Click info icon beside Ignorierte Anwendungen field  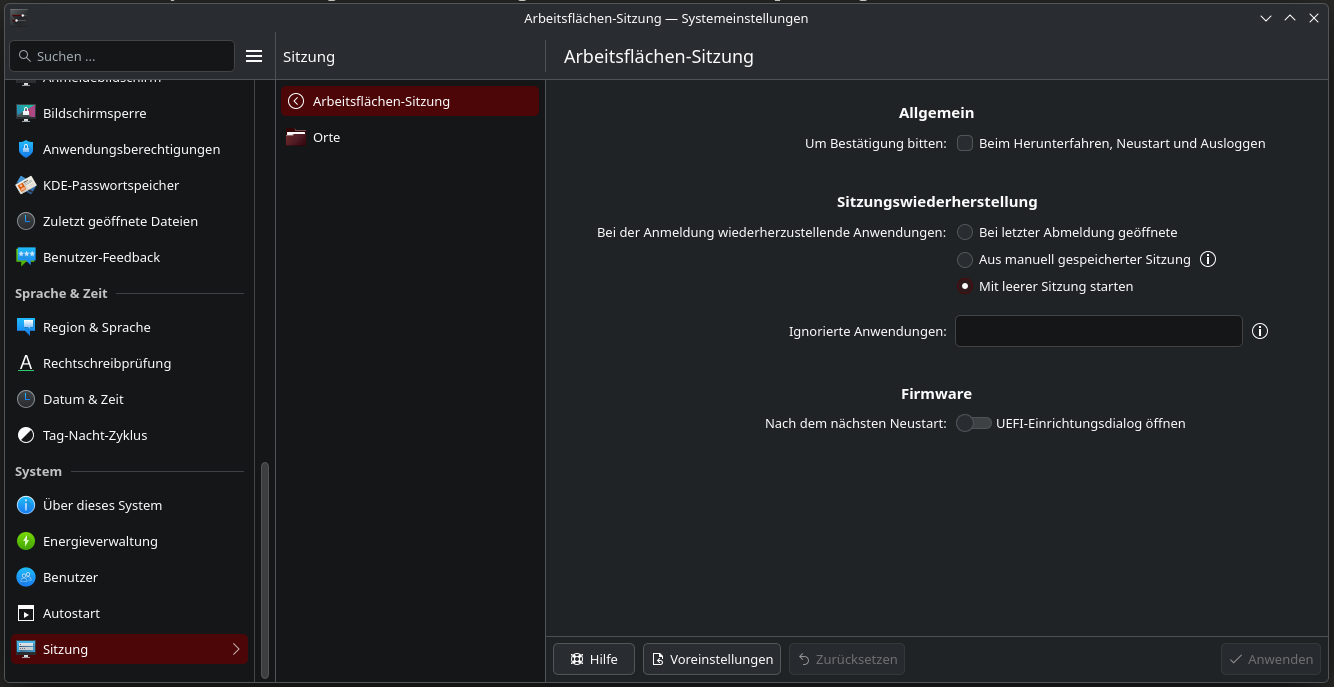pos(1260,331)
